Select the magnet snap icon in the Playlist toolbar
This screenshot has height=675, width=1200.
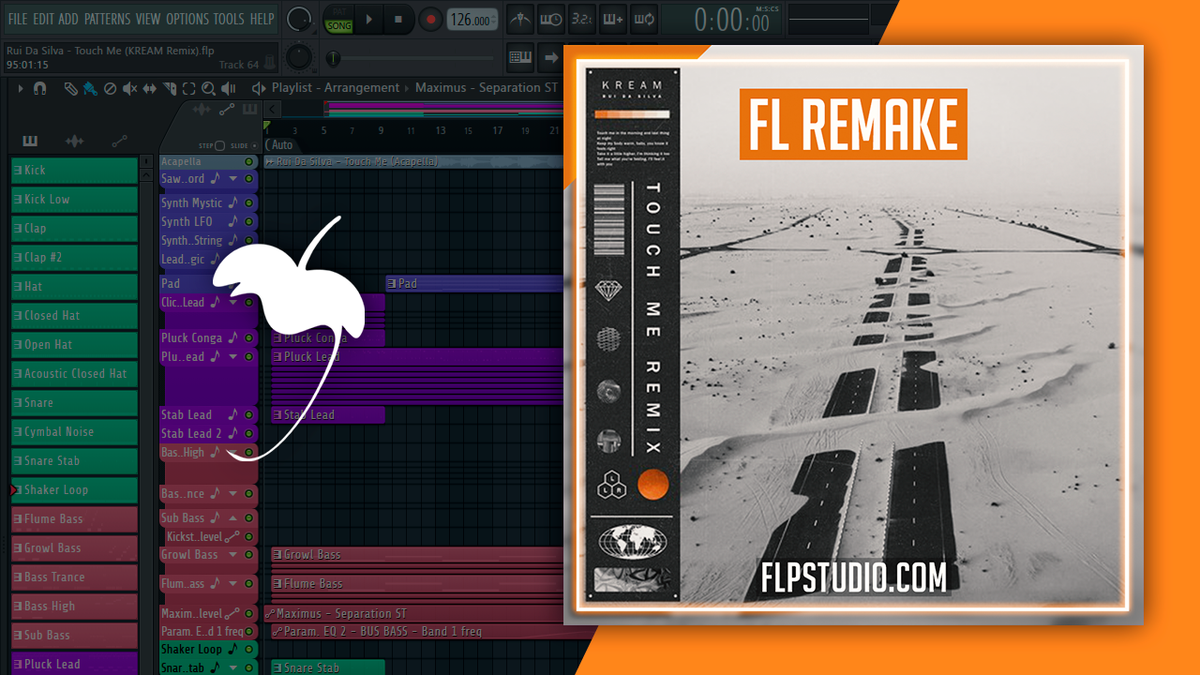38,89
